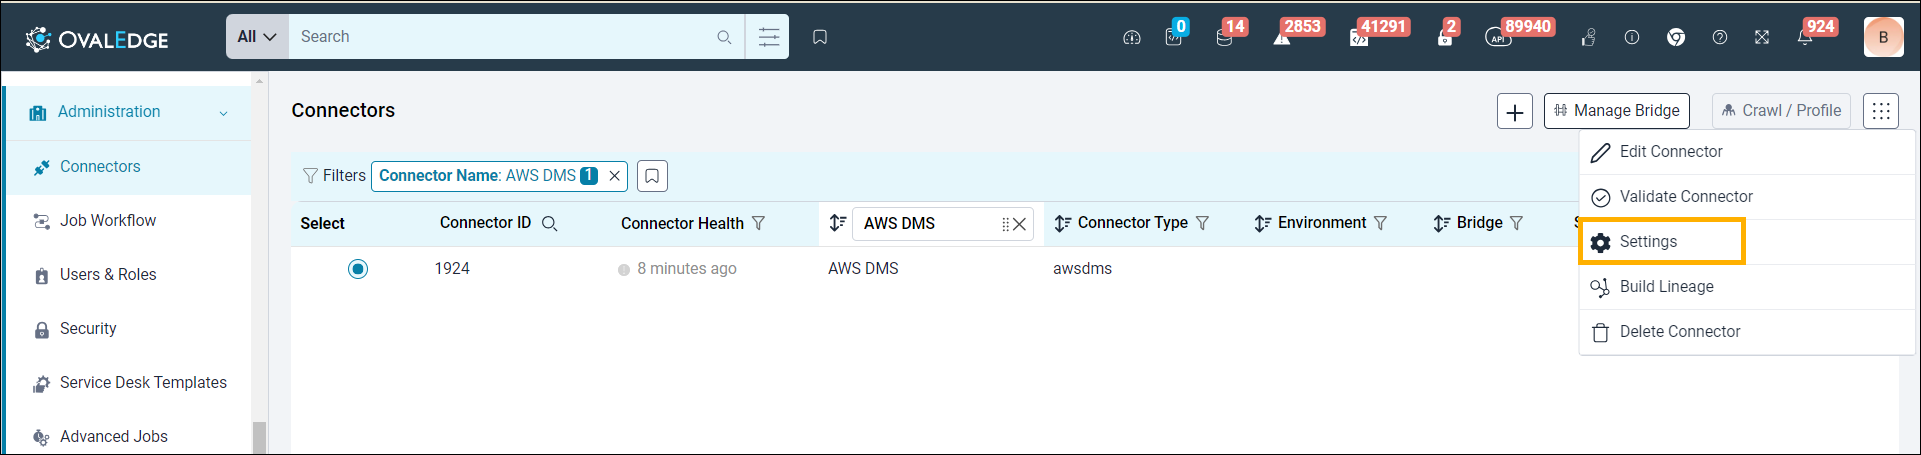Clear AWS DMS column filter text

[x=1019, y=224]
